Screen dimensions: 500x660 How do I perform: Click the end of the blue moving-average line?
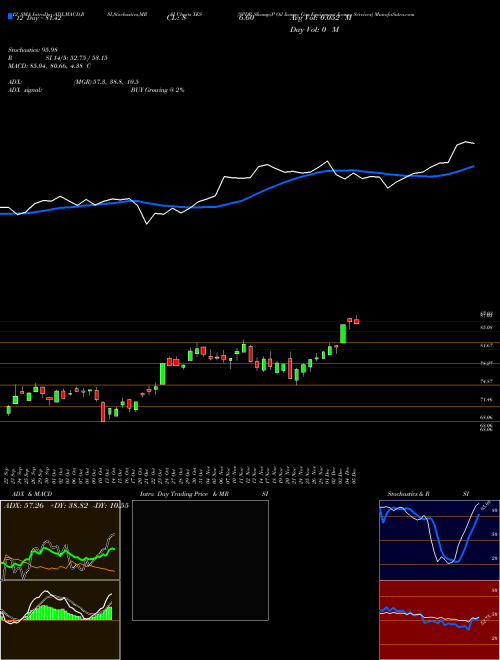pyautogui.click(x=474, y=166)
